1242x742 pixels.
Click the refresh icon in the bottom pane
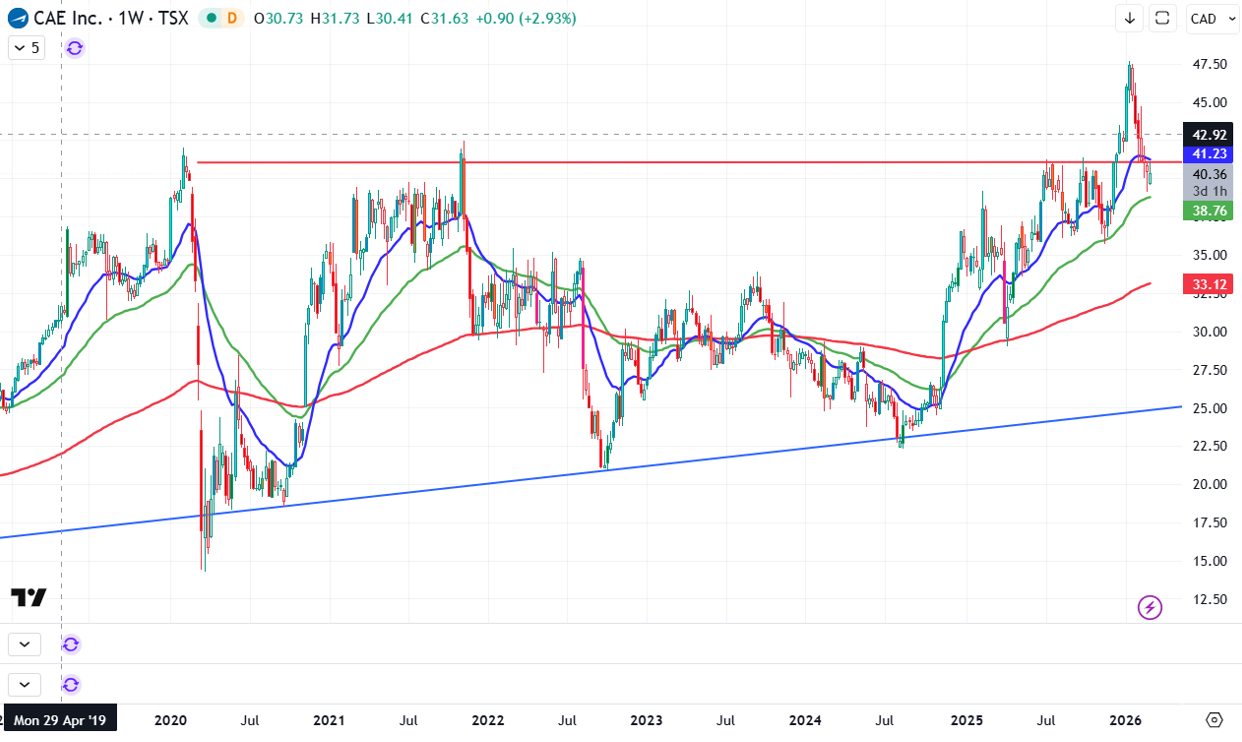coord(71,685)
